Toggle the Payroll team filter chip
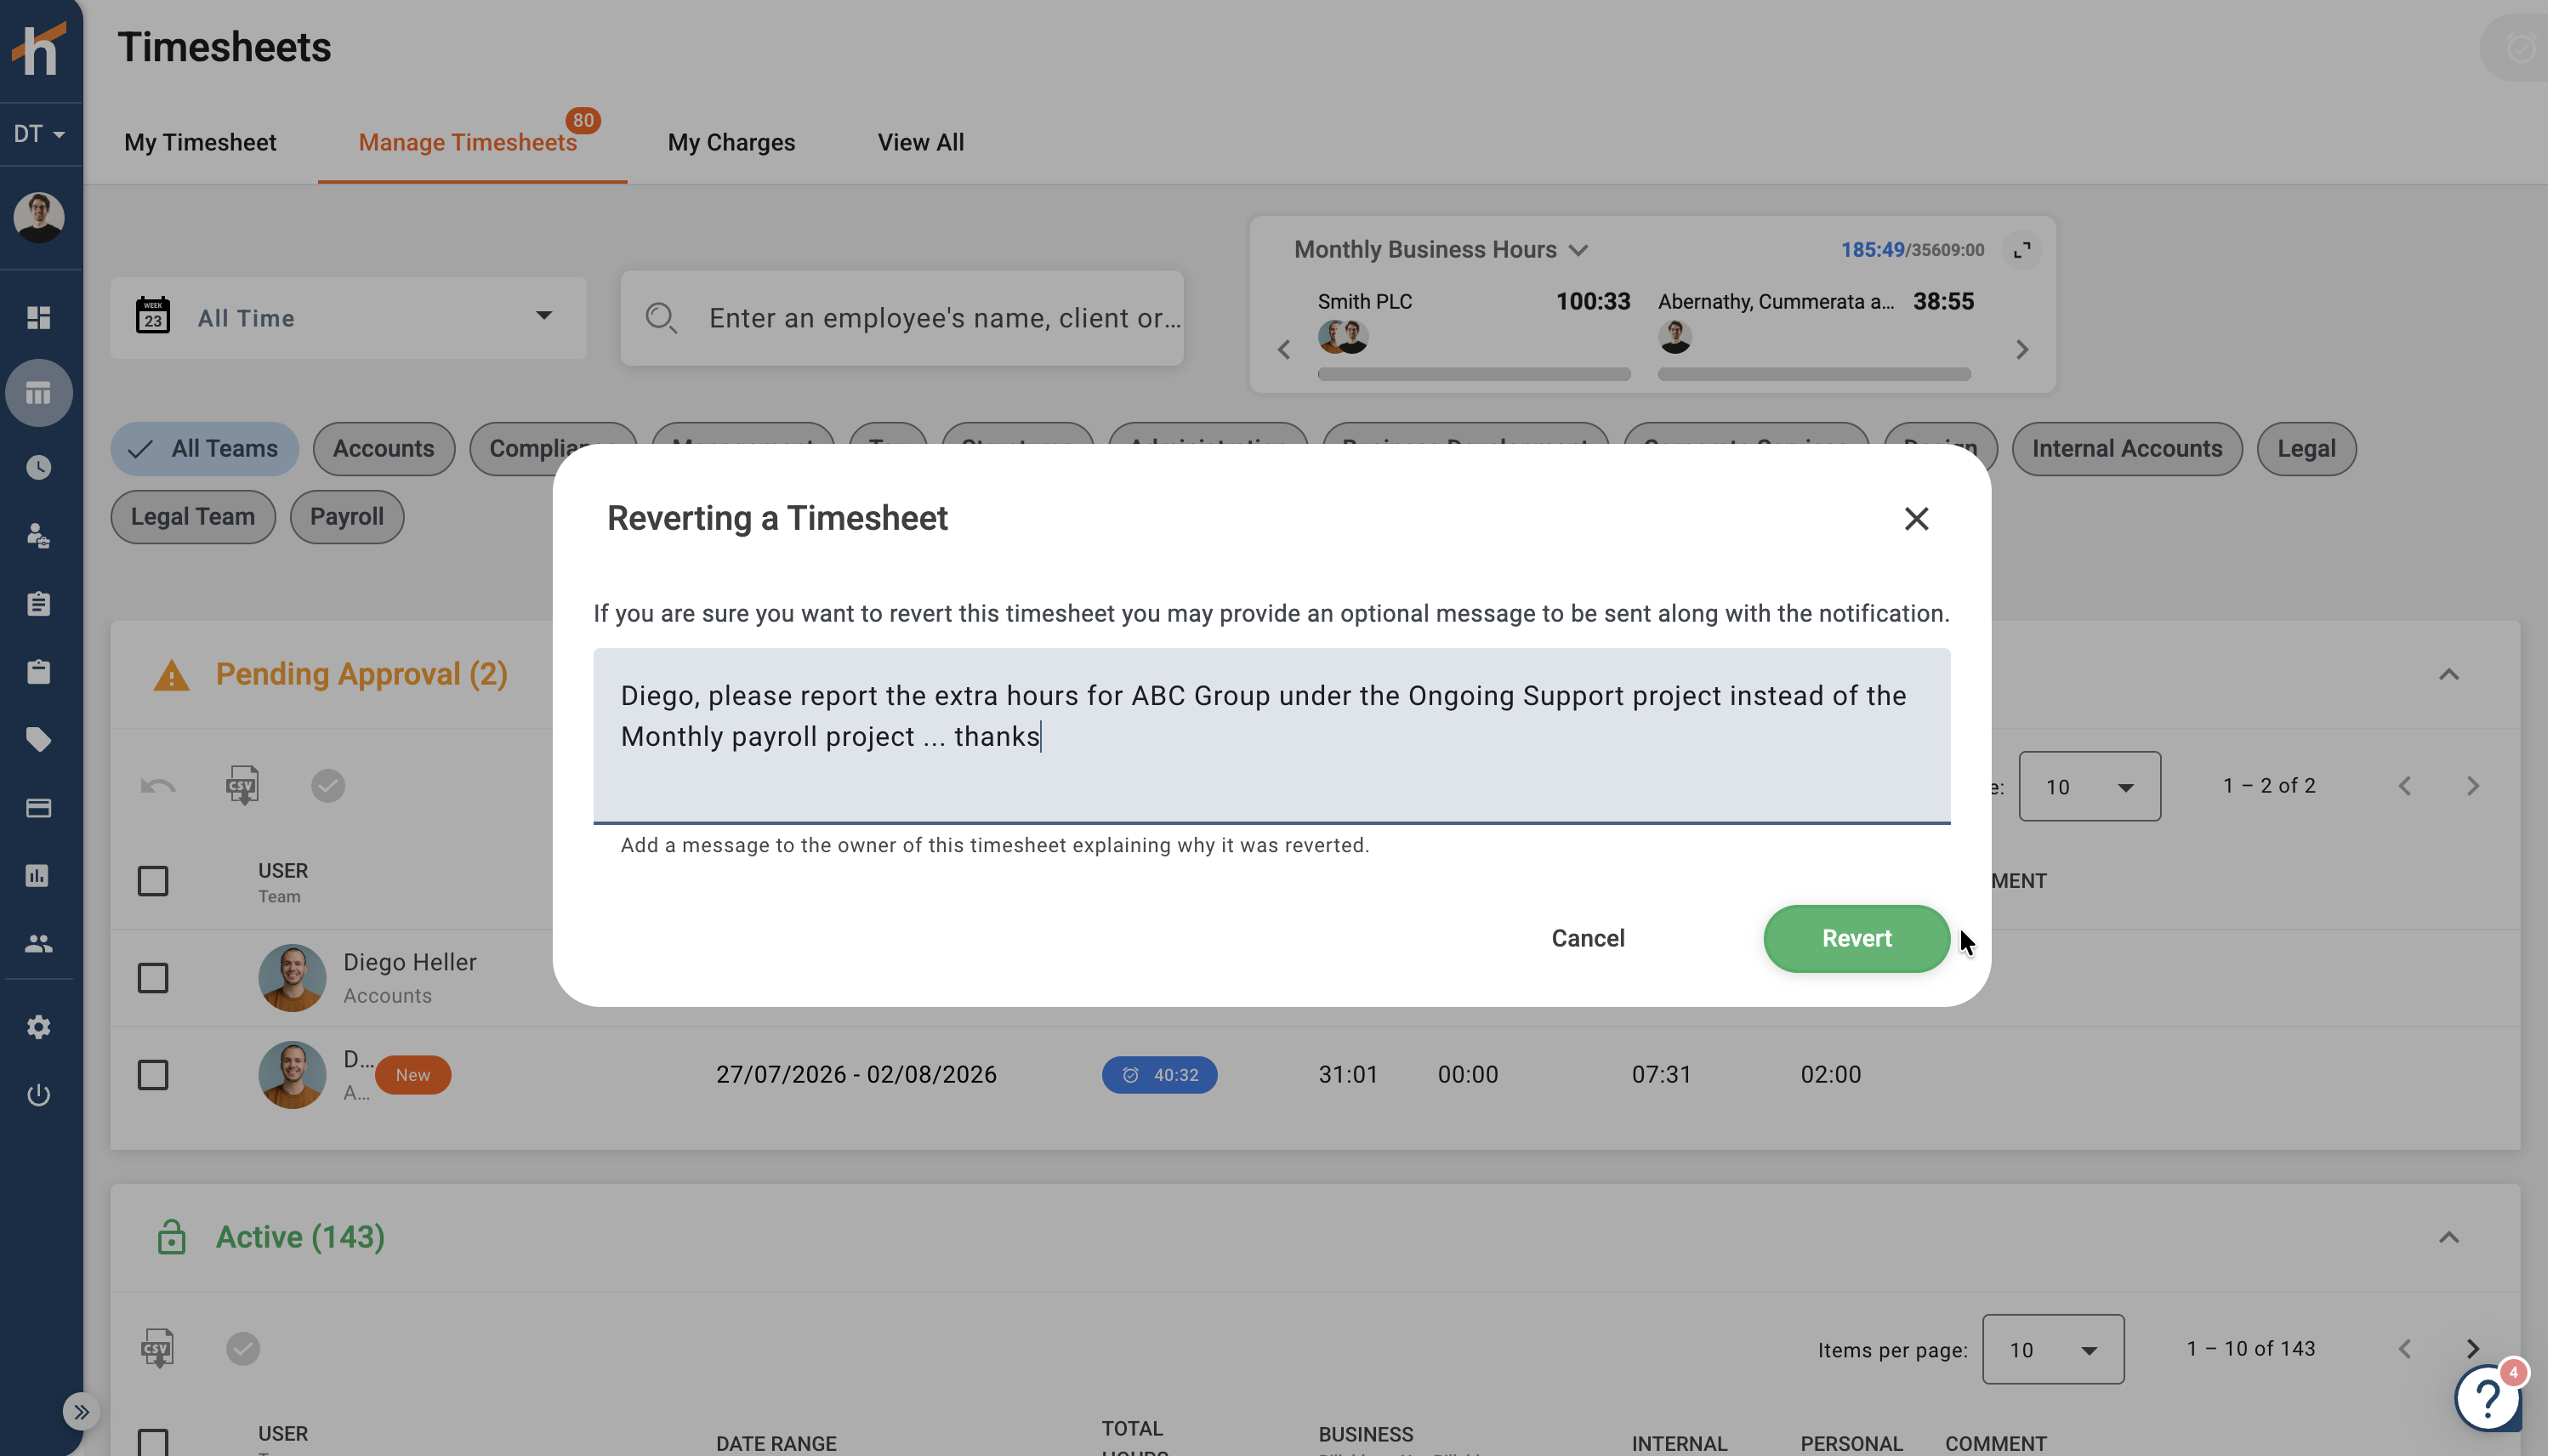The image size is (2553, 1456). click(347, 517)
